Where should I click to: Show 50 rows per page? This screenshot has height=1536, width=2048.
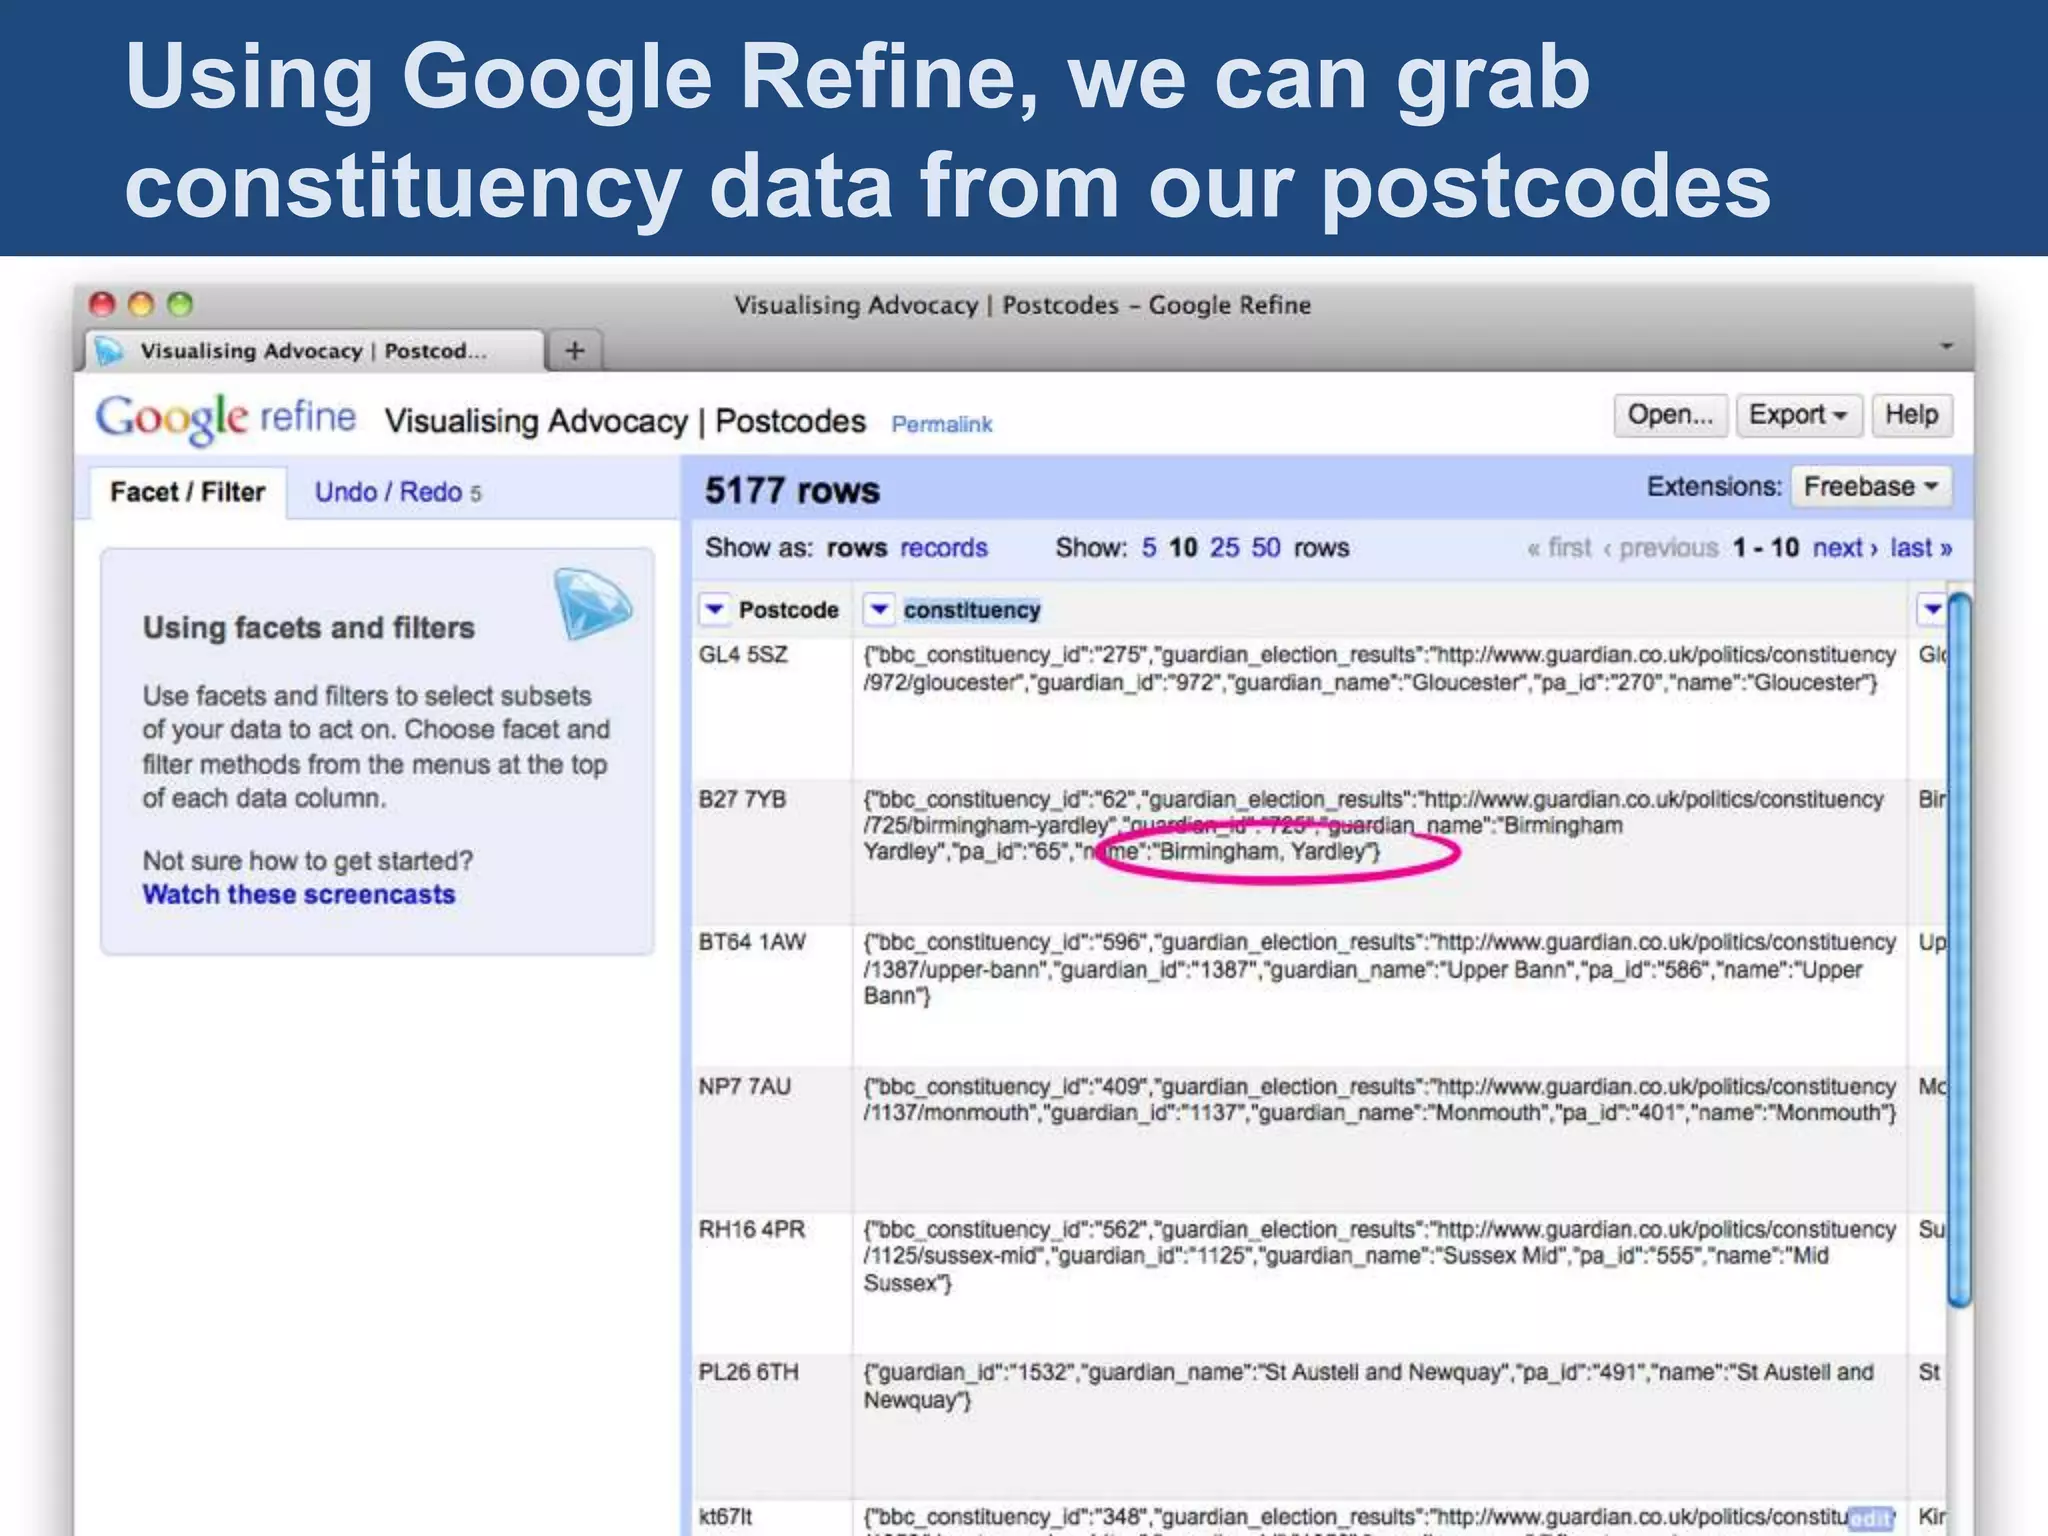click(x=1266, y=548)
